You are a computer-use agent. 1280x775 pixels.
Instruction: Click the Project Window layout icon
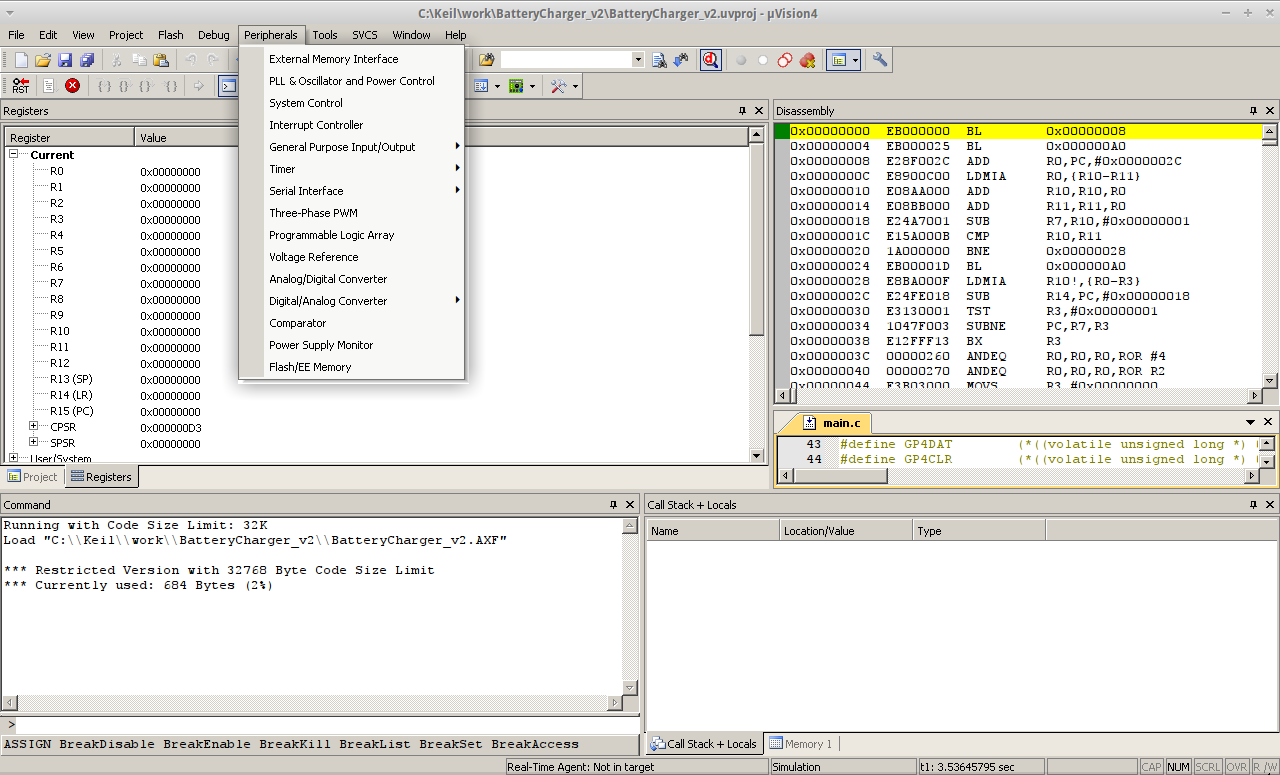click(x=838, y=60)
